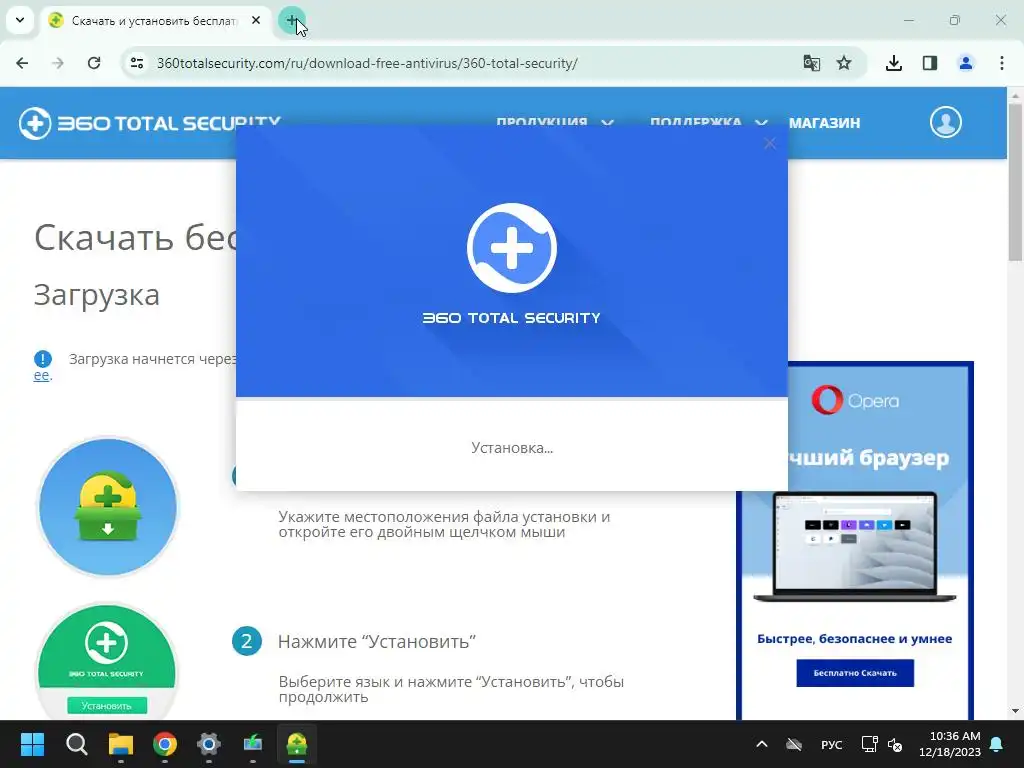Click the URL in the address bar
Viewport: 1024px width, 768px height.
point(367,63)
